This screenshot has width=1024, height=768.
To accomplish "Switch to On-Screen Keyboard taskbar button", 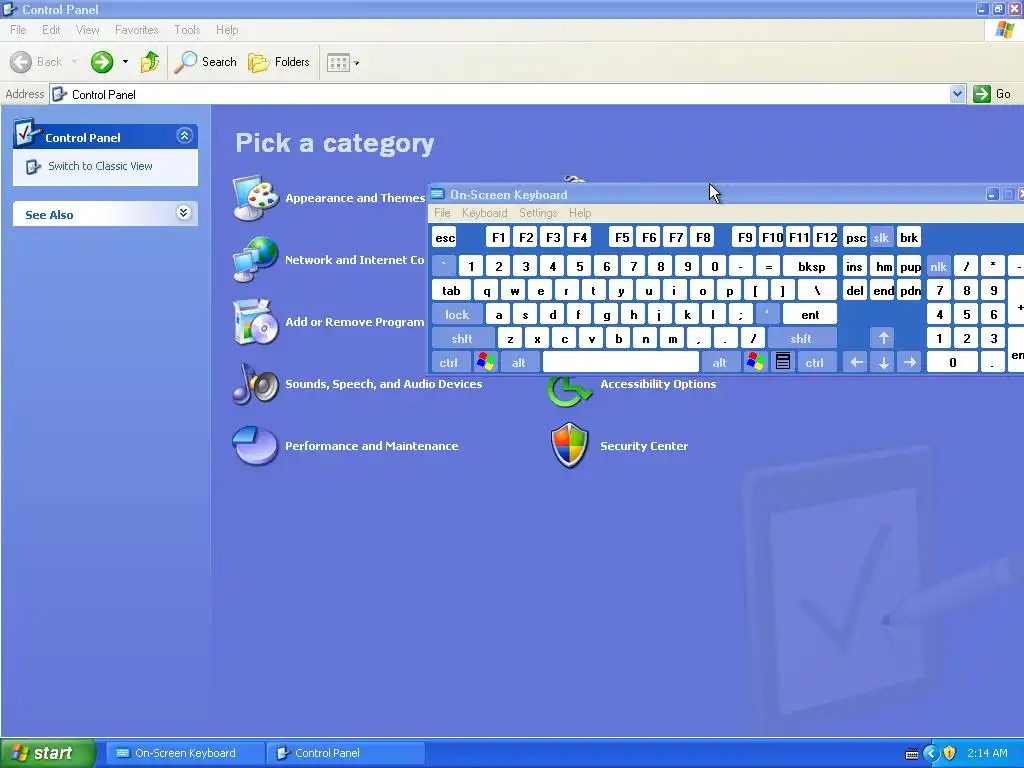I will click(185, 753).
